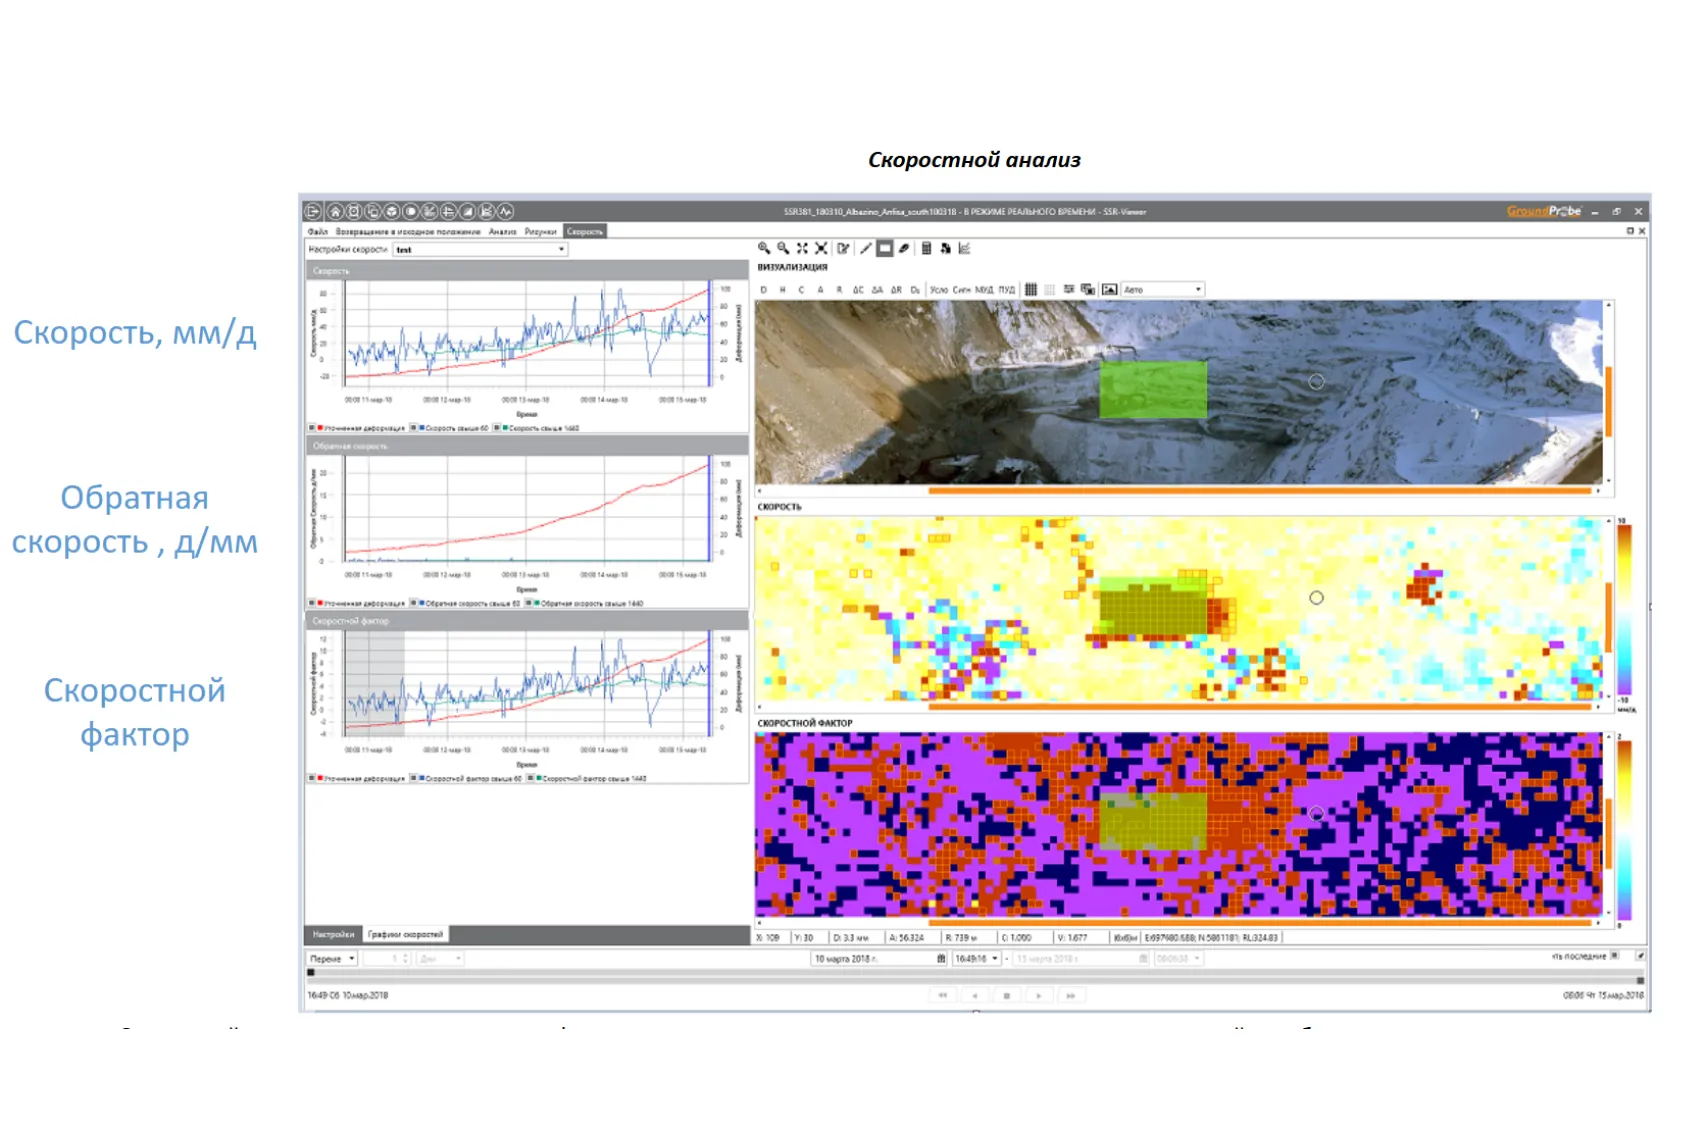Switch to the Анализ menu tab

coord(502,231)
